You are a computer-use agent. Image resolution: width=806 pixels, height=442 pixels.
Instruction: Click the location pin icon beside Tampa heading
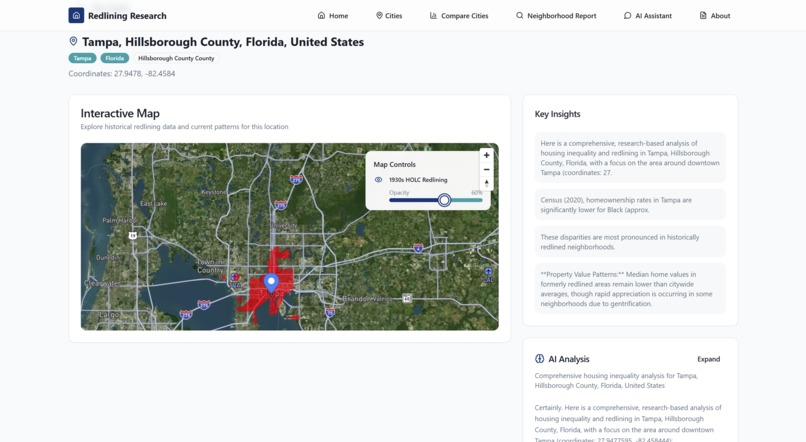74,41
